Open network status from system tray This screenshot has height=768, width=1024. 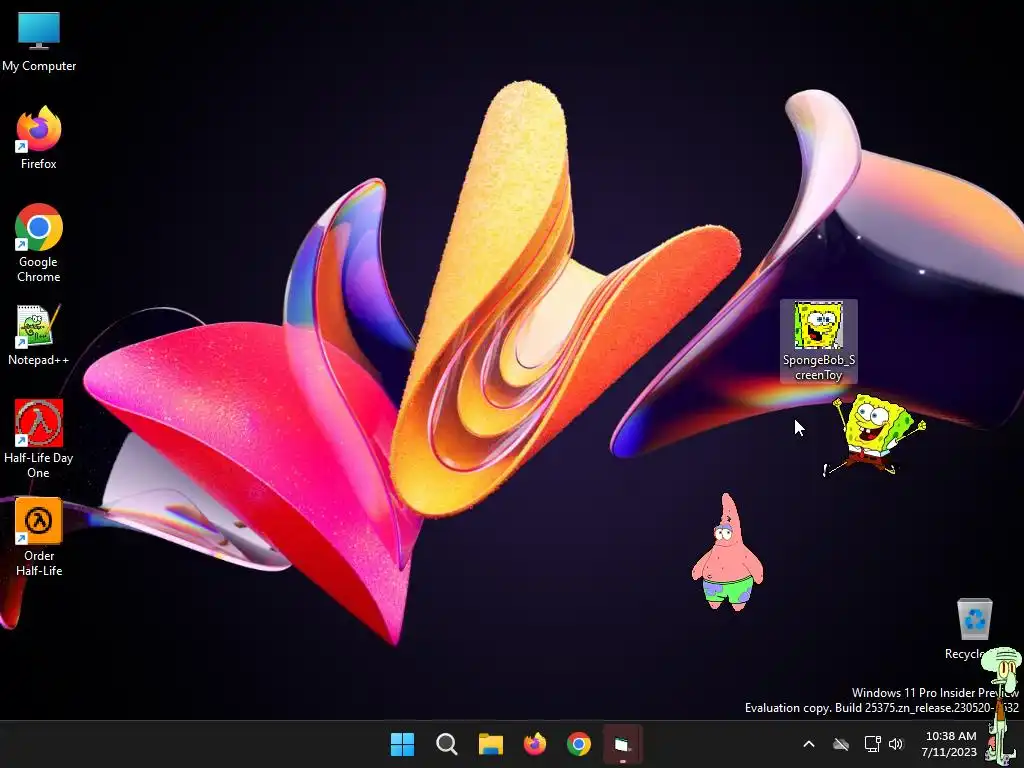pyautogui.click(x=872, y=744)
